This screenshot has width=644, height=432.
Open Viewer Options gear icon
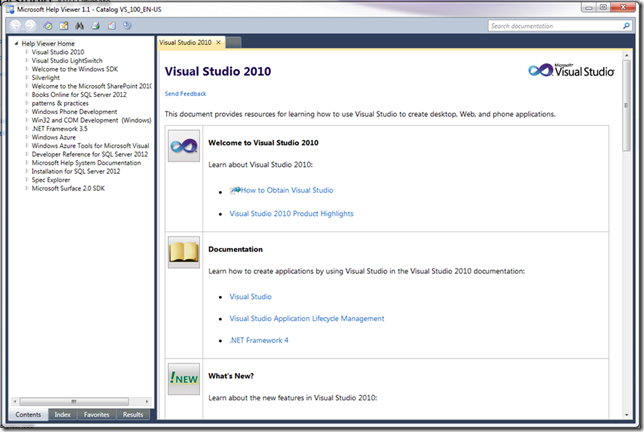point(127,26)
